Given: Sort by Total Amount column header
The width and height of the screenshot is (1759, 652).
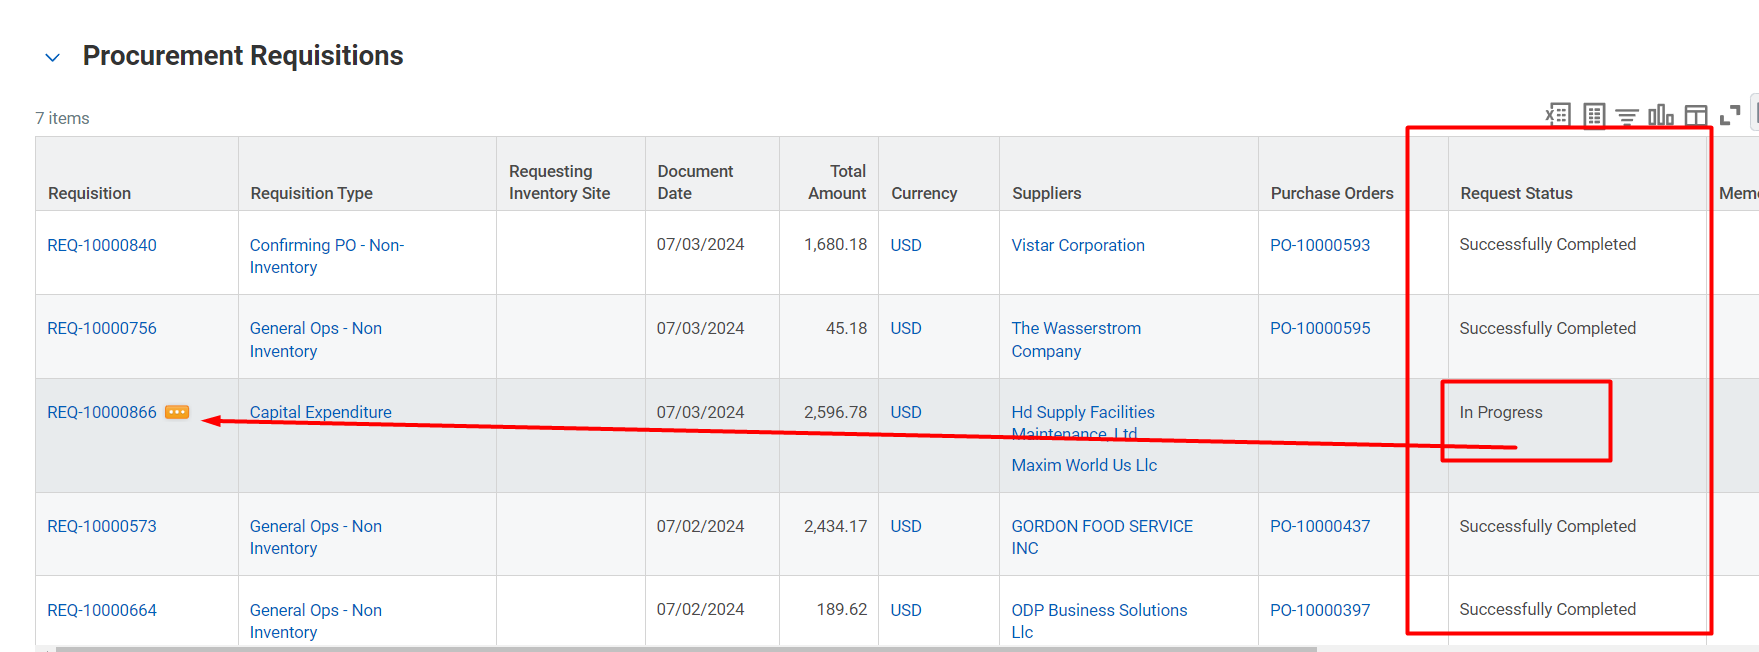Looking at the screenshot, I should [837, 182].
